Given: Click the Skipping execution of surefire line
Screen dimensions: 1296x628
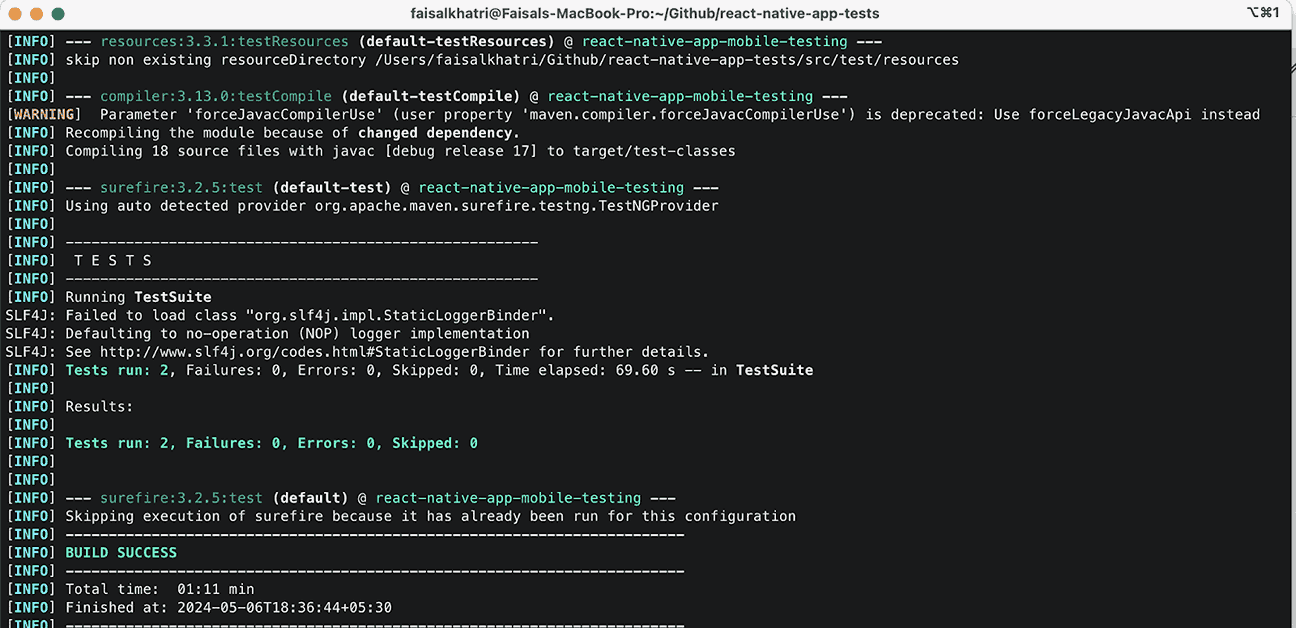Looking at the screenshot, I should pyautogui.click(x=430, y=515).
